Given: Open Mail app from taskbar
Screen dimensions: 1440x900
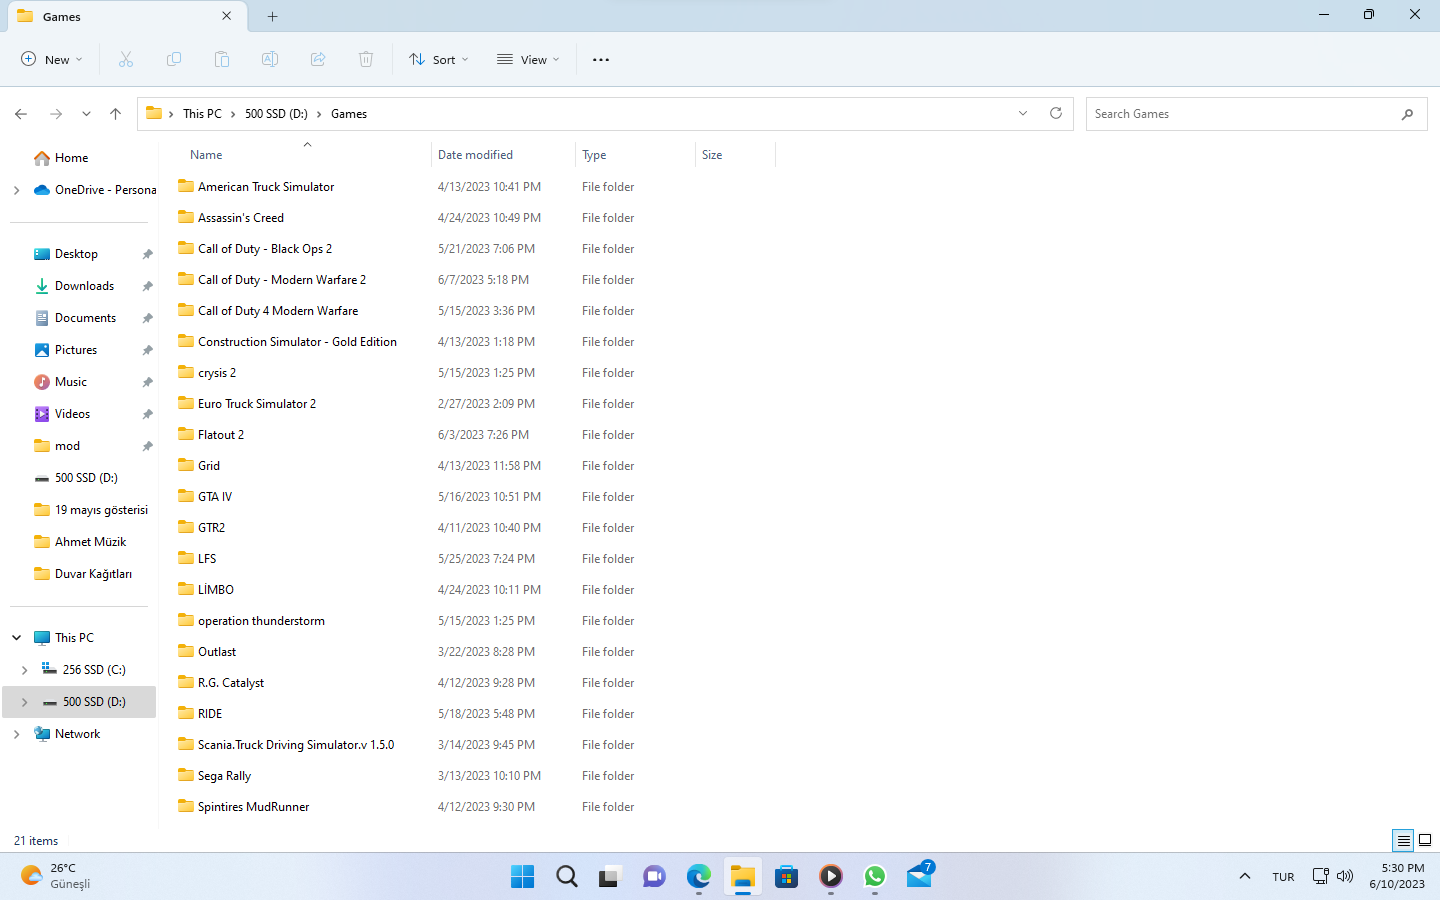Looking at the screenshot, I should point(920,876).
